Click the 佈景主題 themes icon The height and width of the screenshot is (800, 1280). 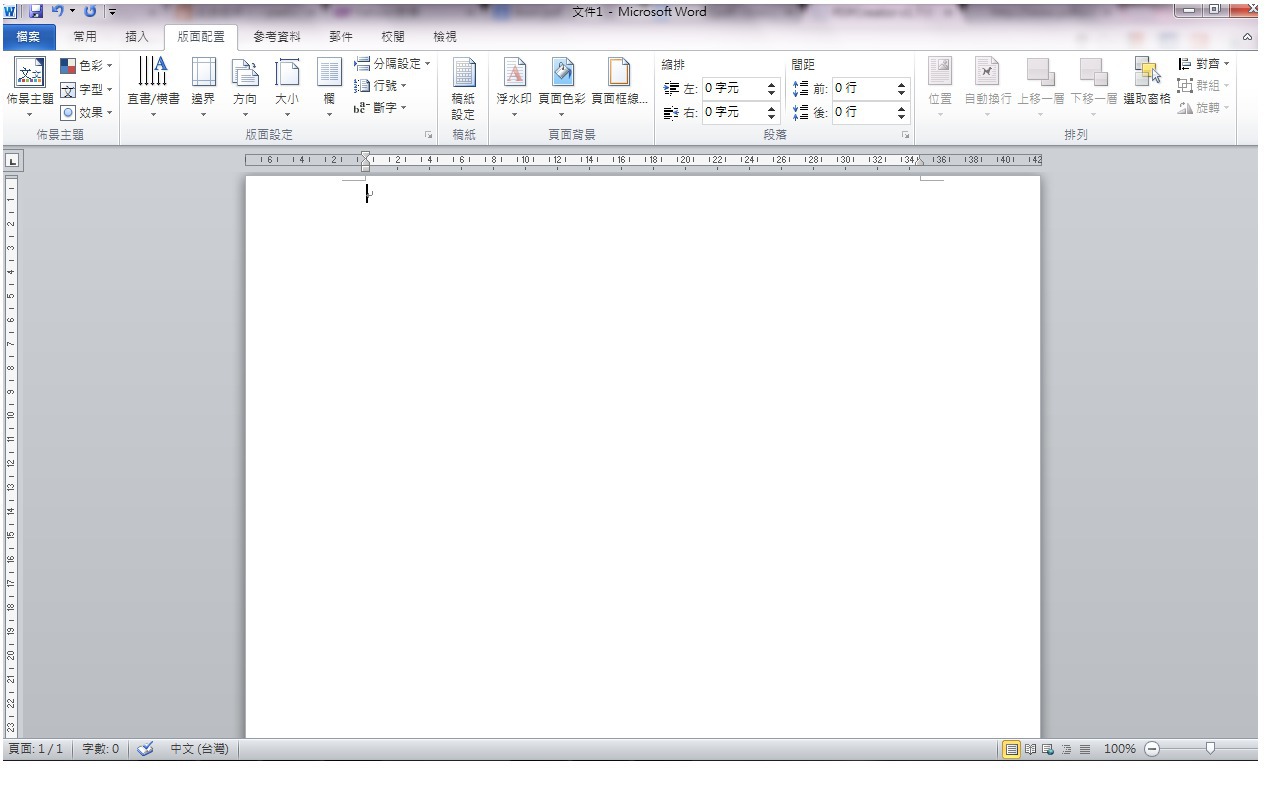(x=30, y=80)
